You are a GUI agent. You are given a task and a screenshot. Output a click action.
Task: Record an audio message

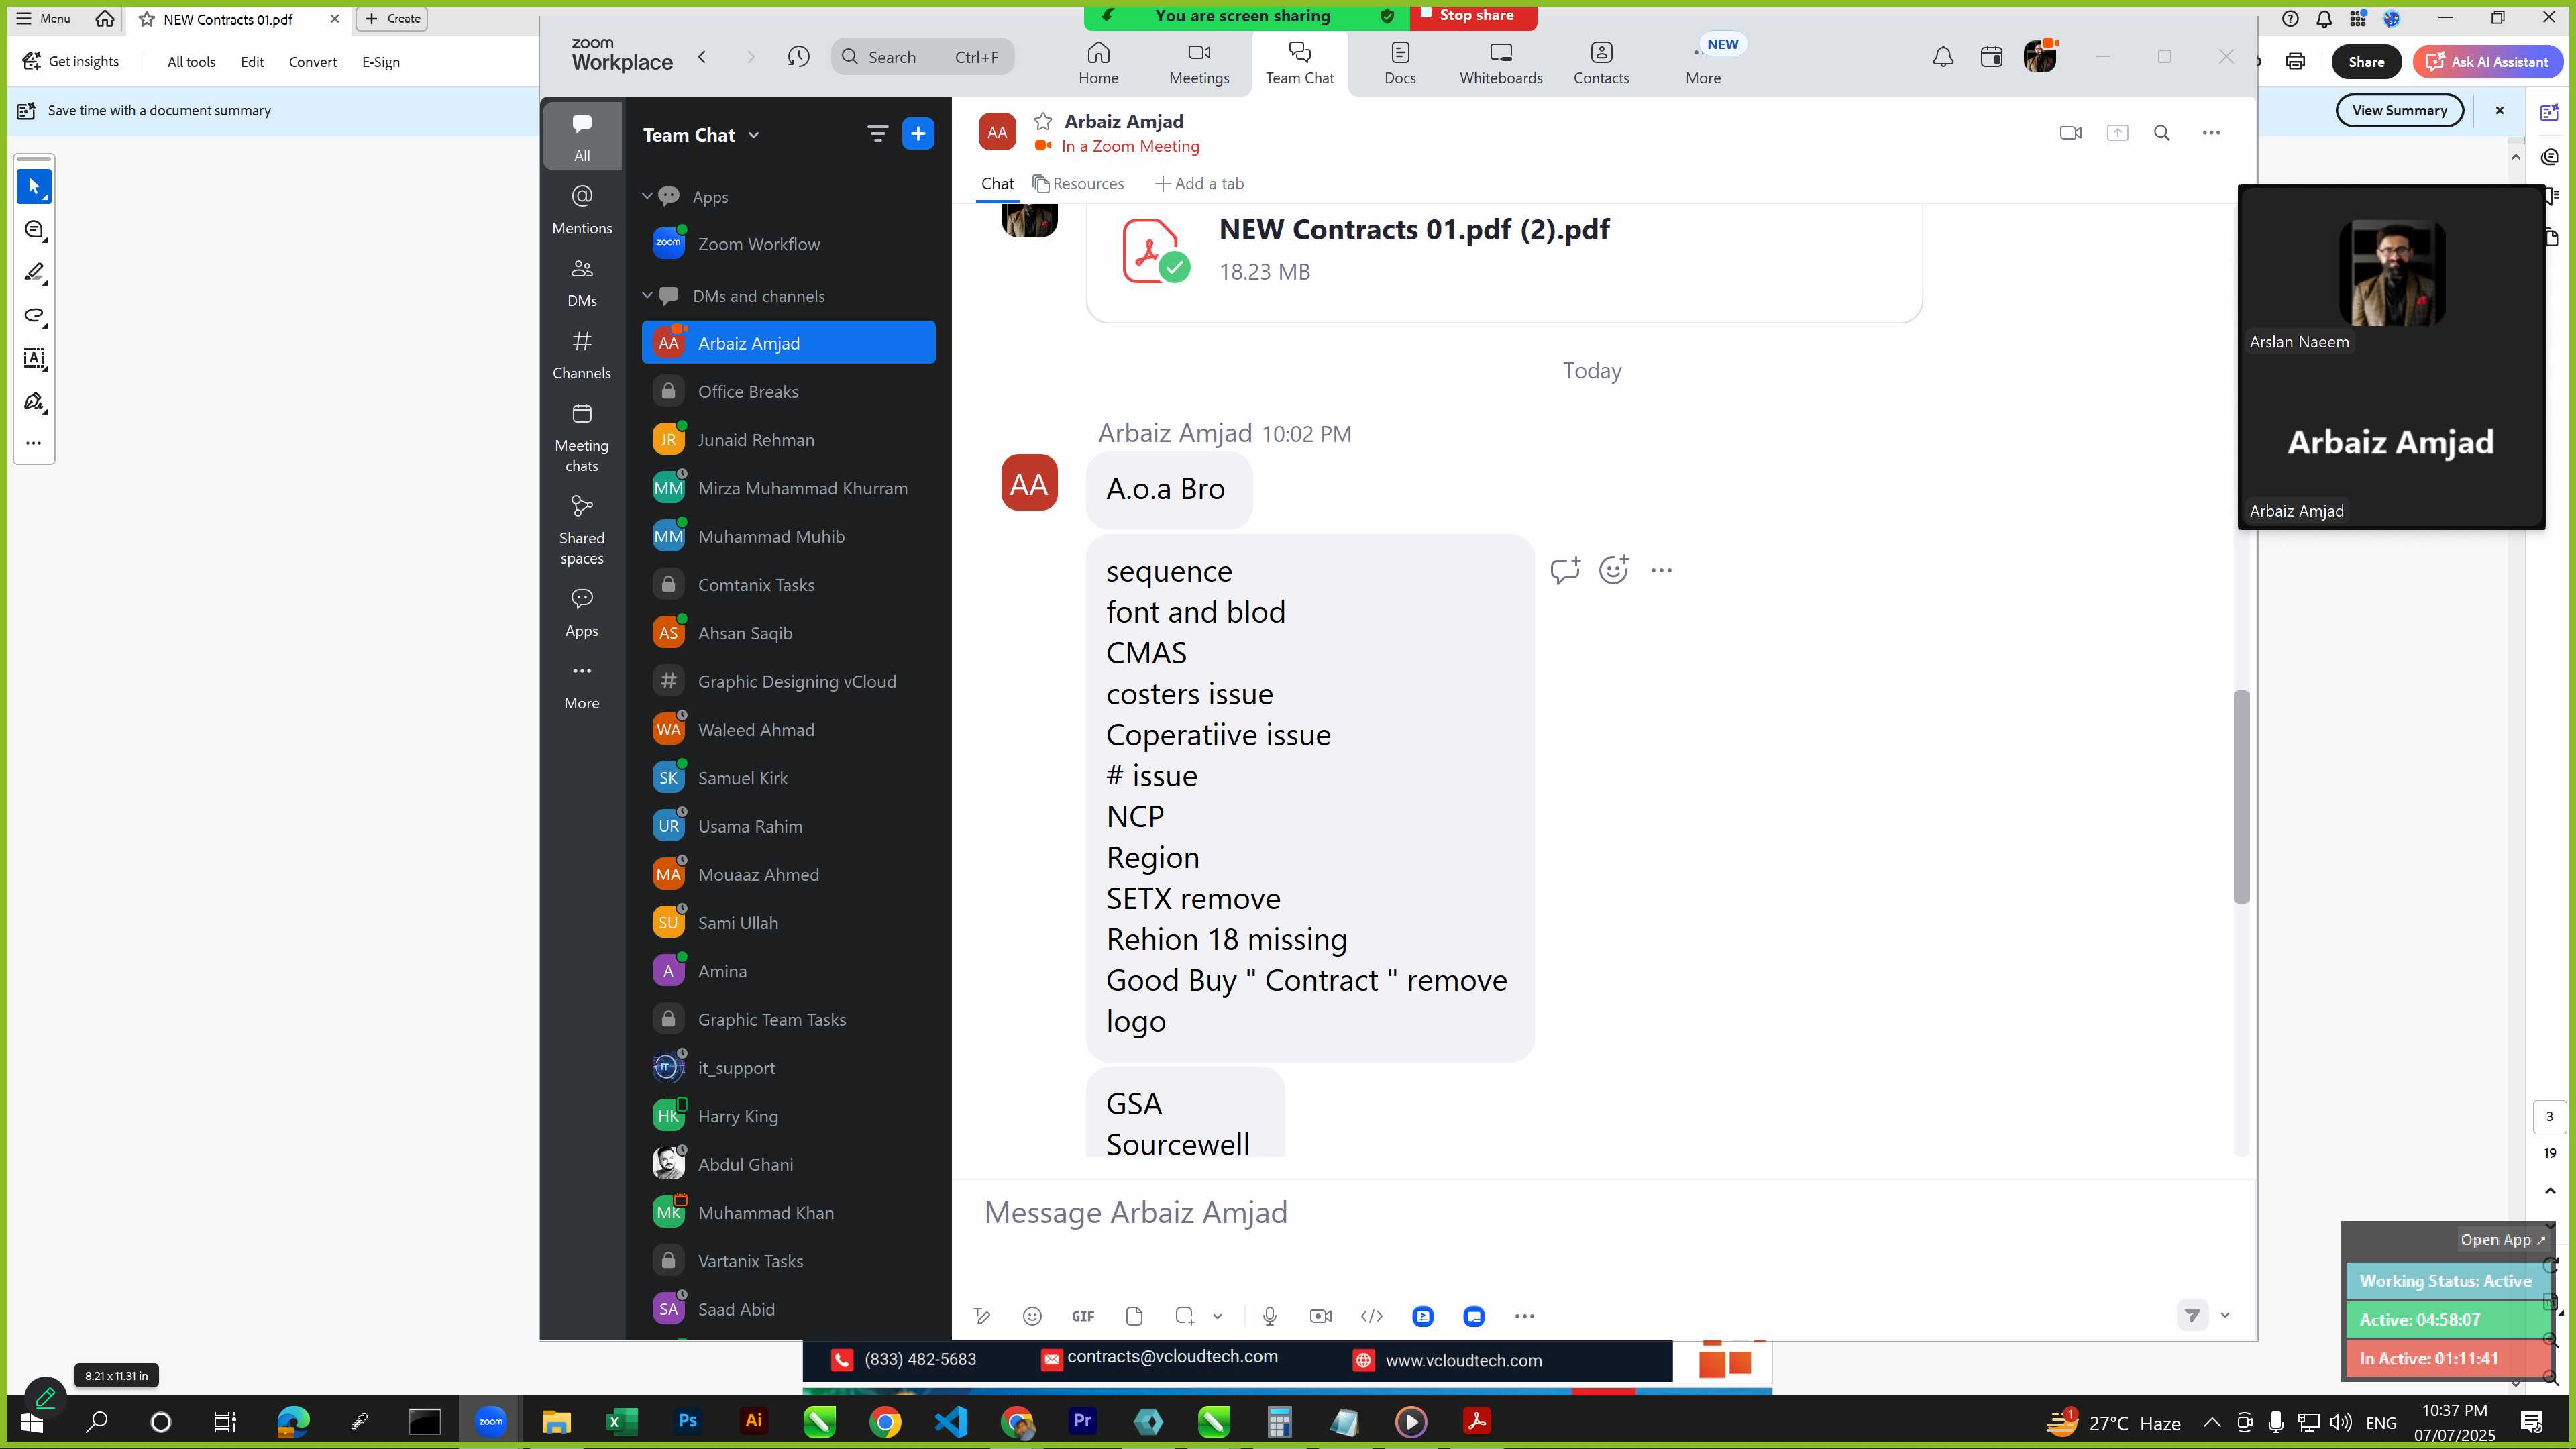click(x=1269, y=1316)
